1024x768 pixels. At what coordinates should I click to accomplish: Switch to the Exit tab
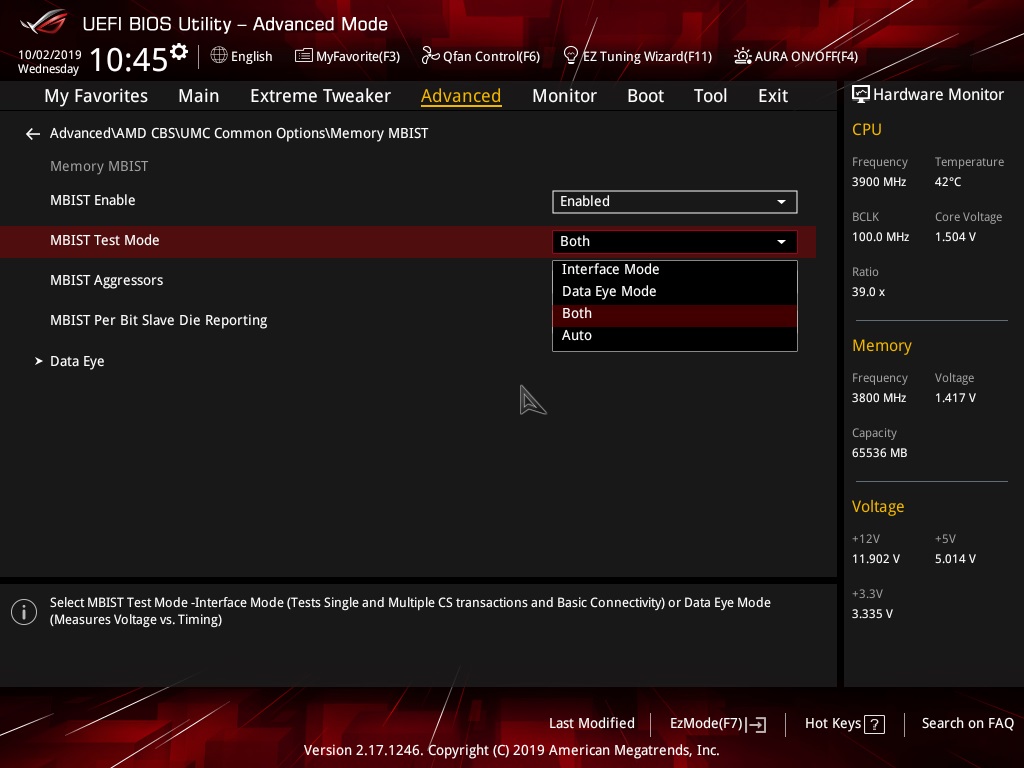click(773, 96)
